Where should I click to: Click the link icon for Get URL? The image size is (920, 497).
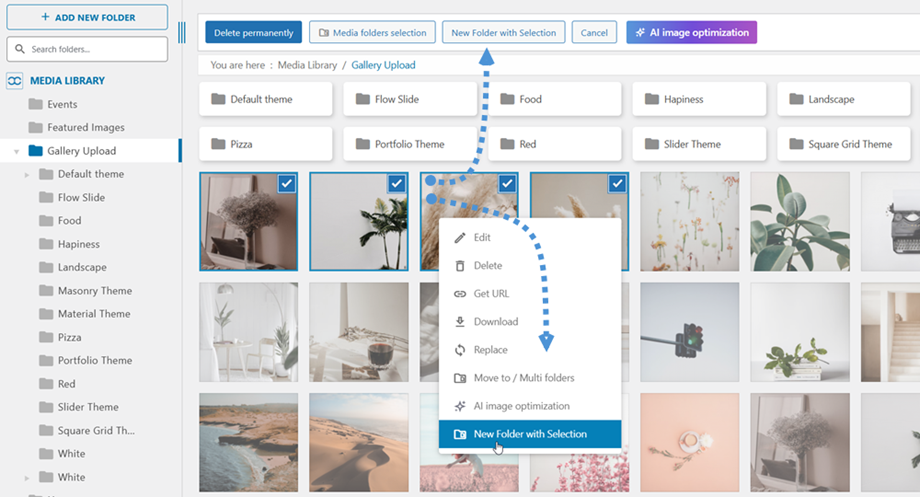tap(460, 294)
